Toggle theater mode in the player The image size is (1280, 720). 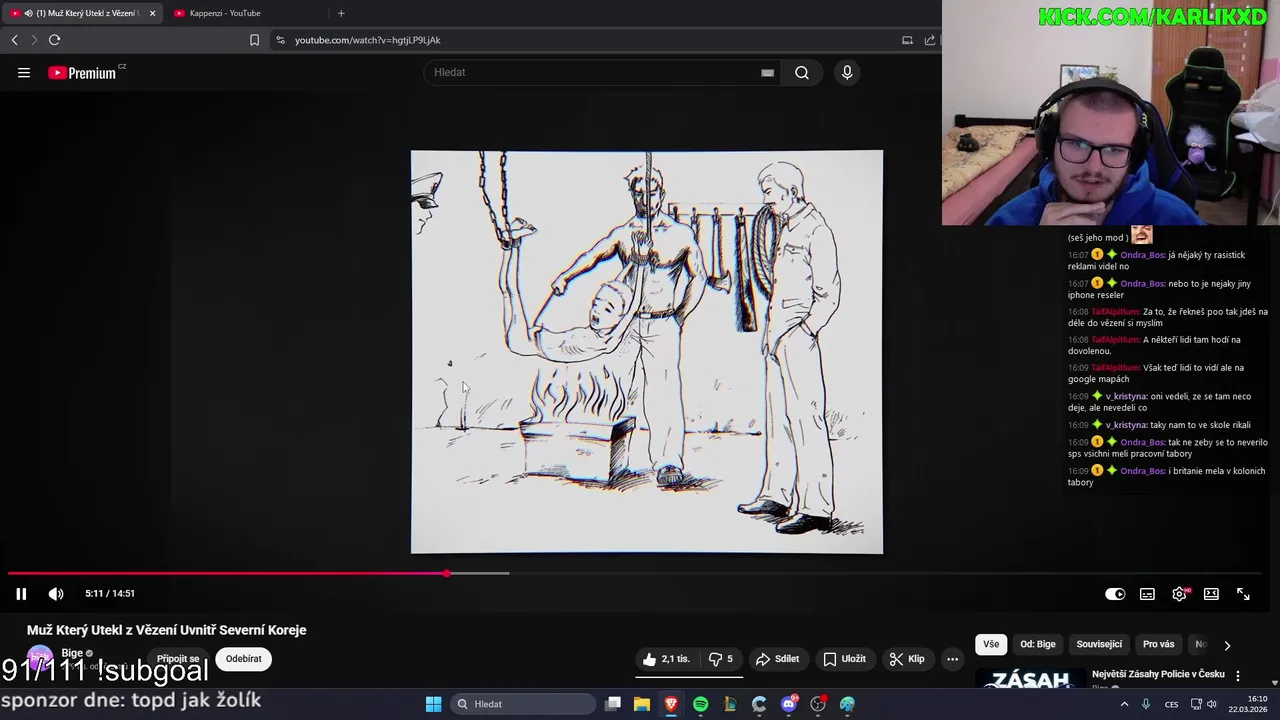[x=1211, y=594]
